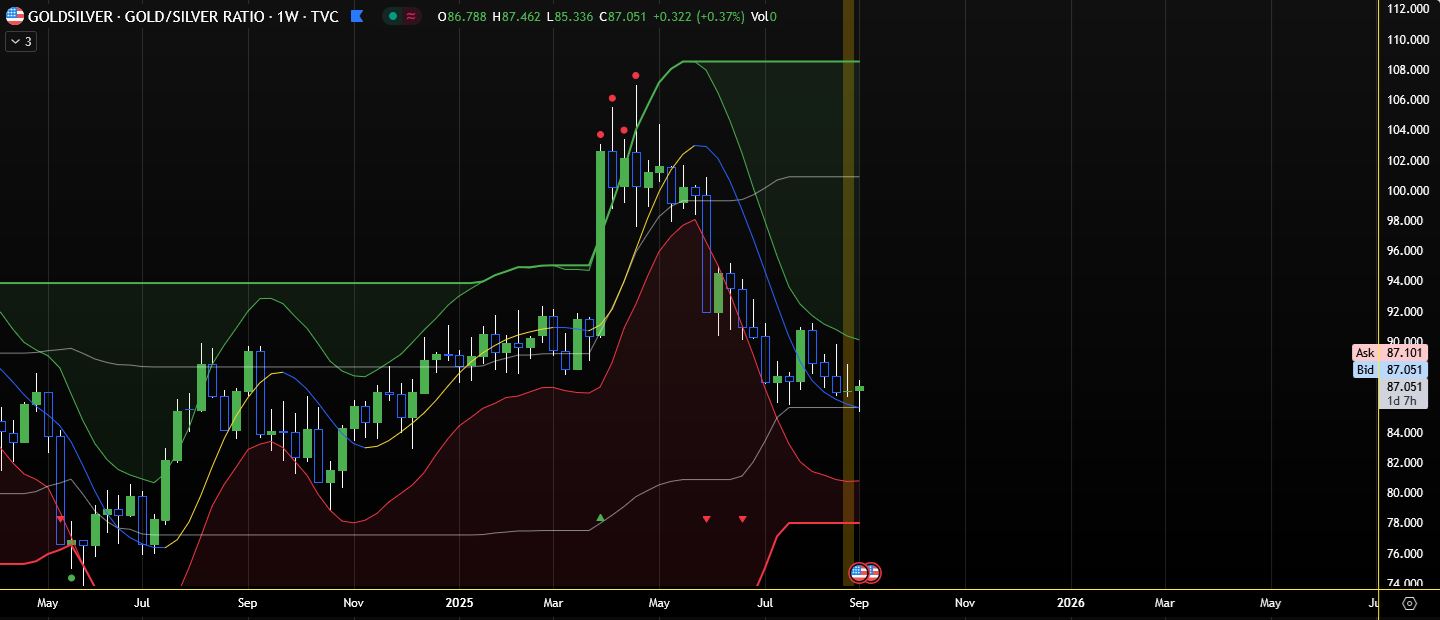Click the 102.000 price scale label
The width and height of the screenshot is (1440, 620).
(x=1406, y=160)
